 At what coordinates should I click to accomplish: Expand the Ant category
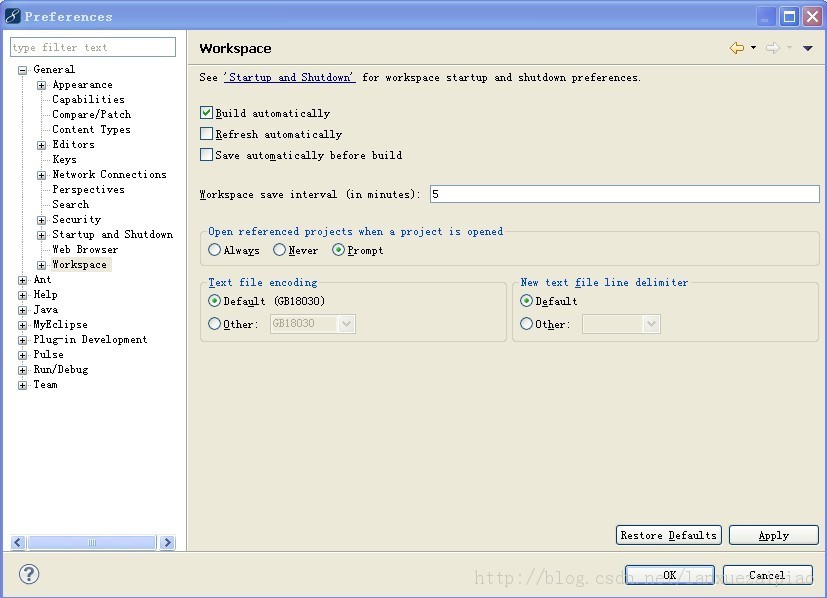coord(22,280)
